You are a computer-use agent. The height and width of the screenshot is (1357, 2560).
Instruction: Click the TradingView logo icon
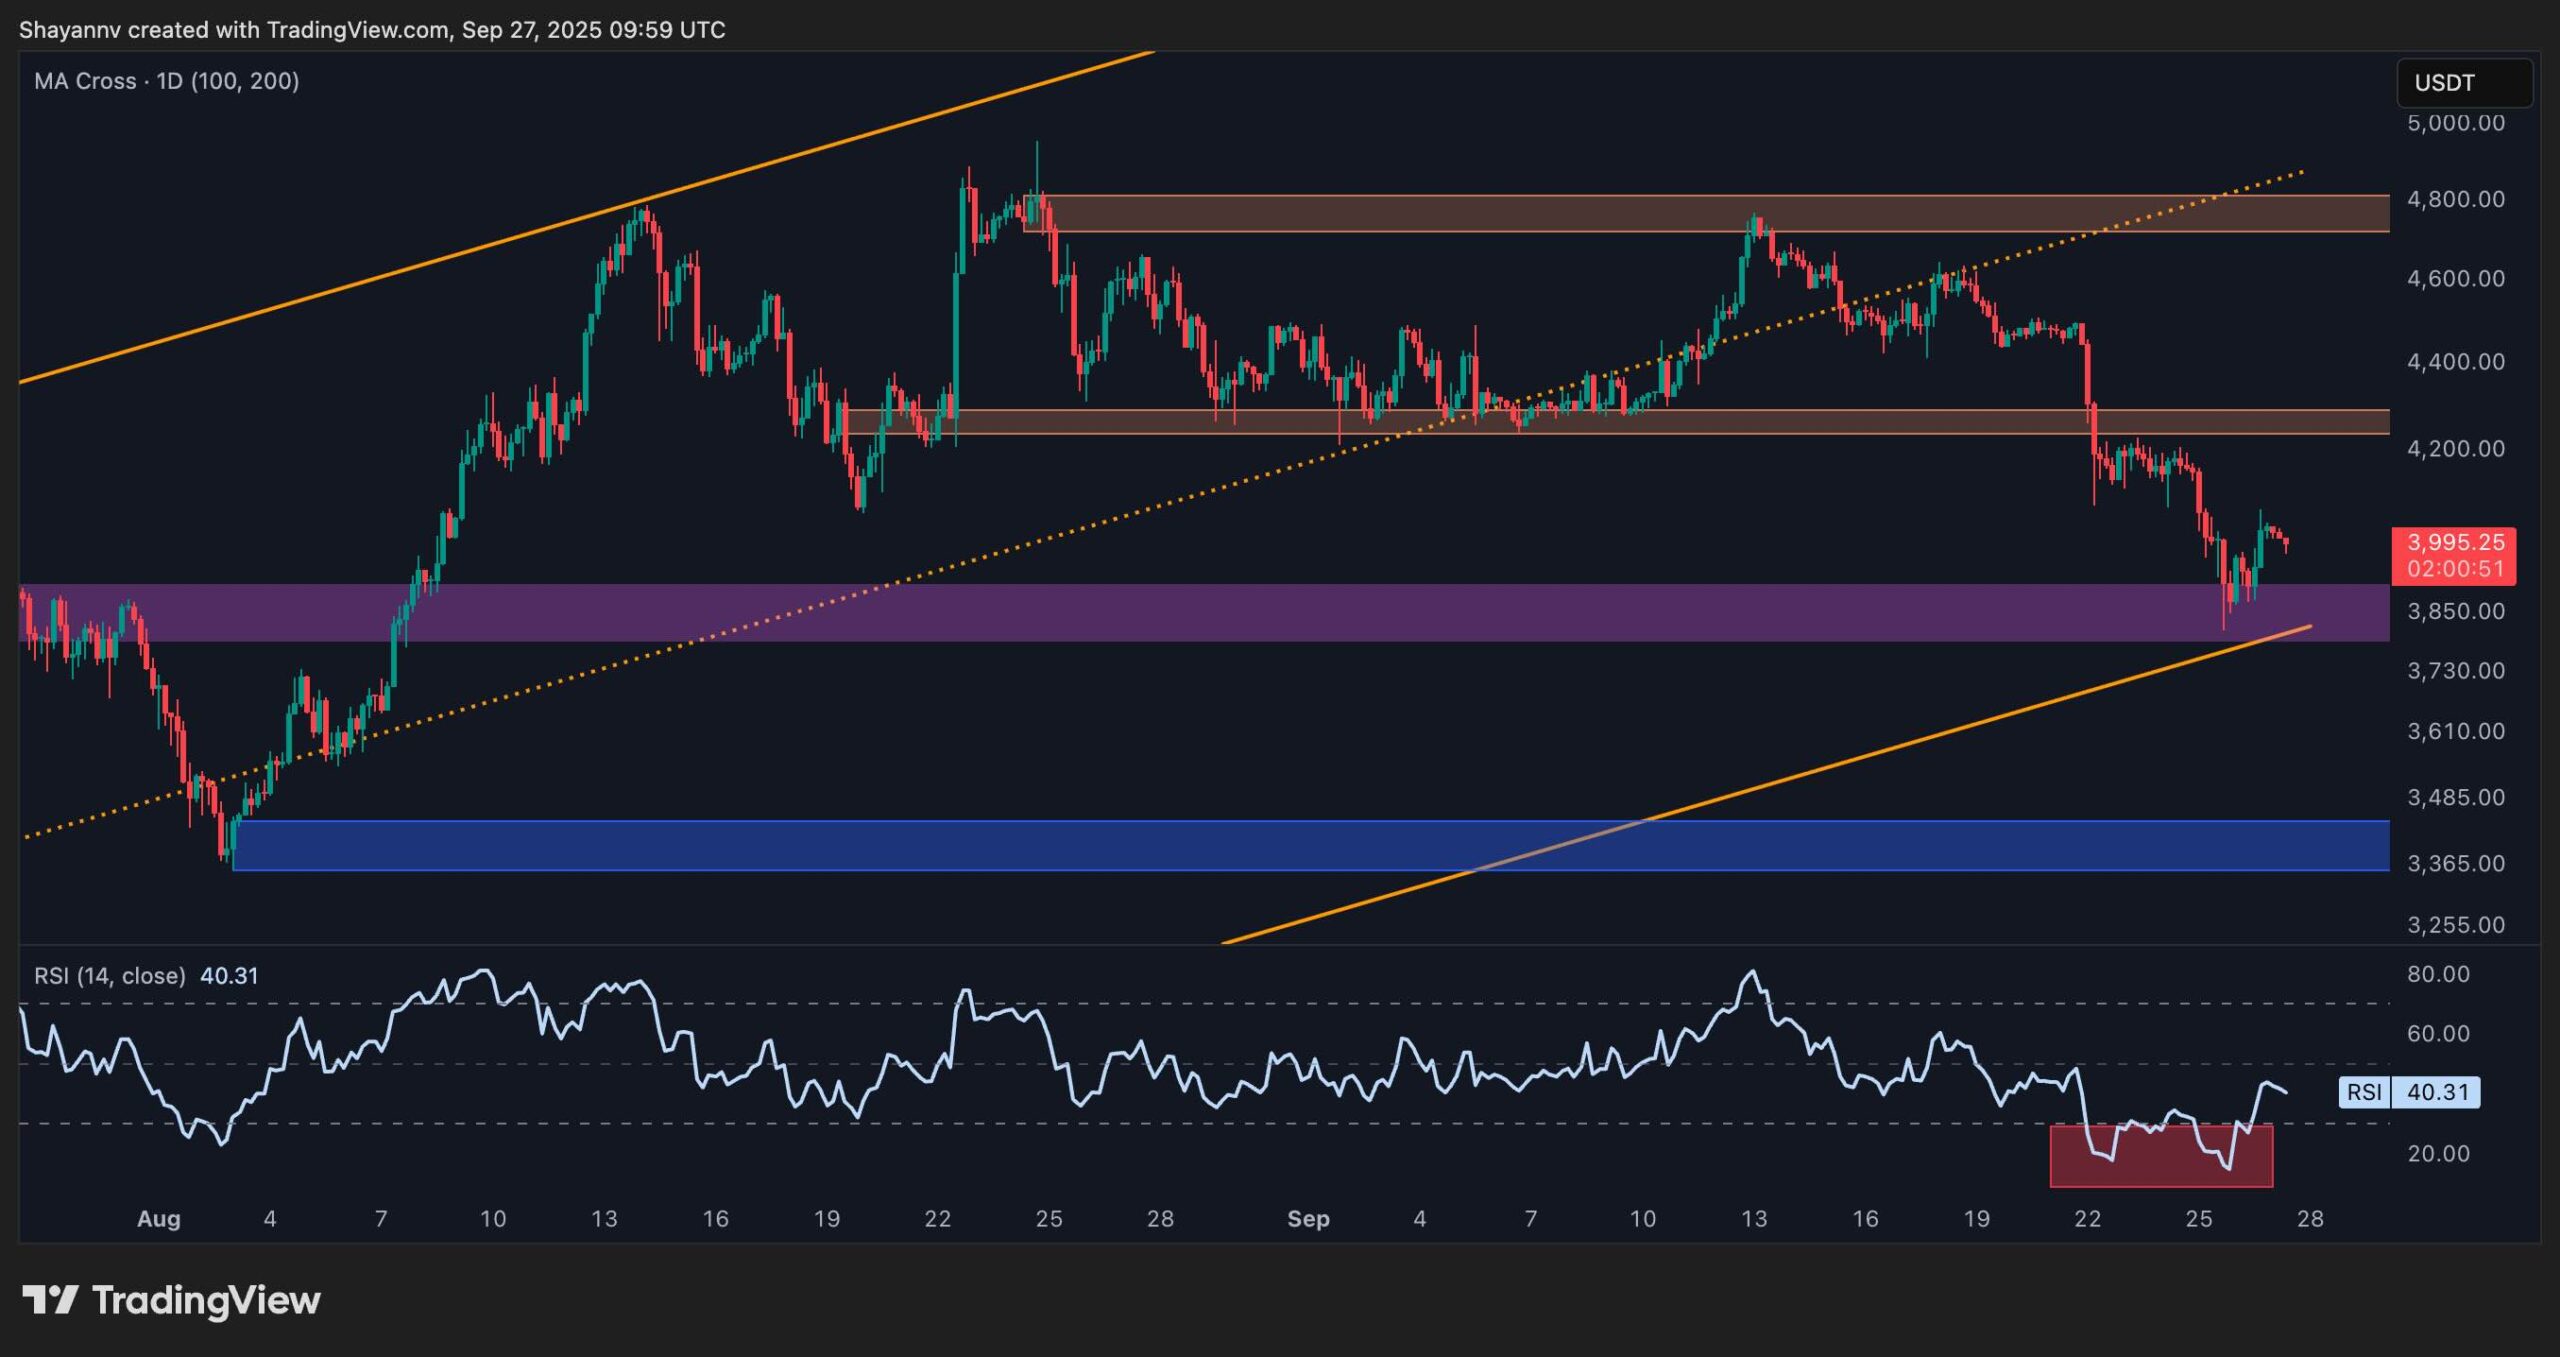[50, 1300]
